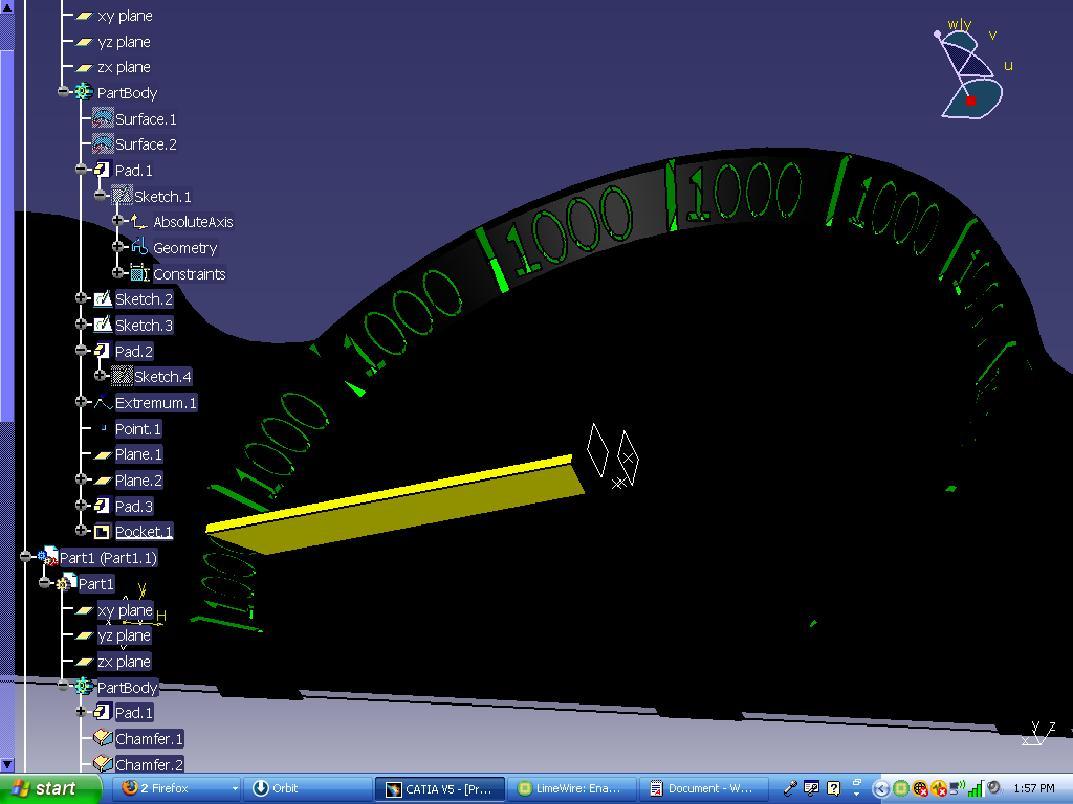Click the Chamfer.1 feature icon

point(103,738)
